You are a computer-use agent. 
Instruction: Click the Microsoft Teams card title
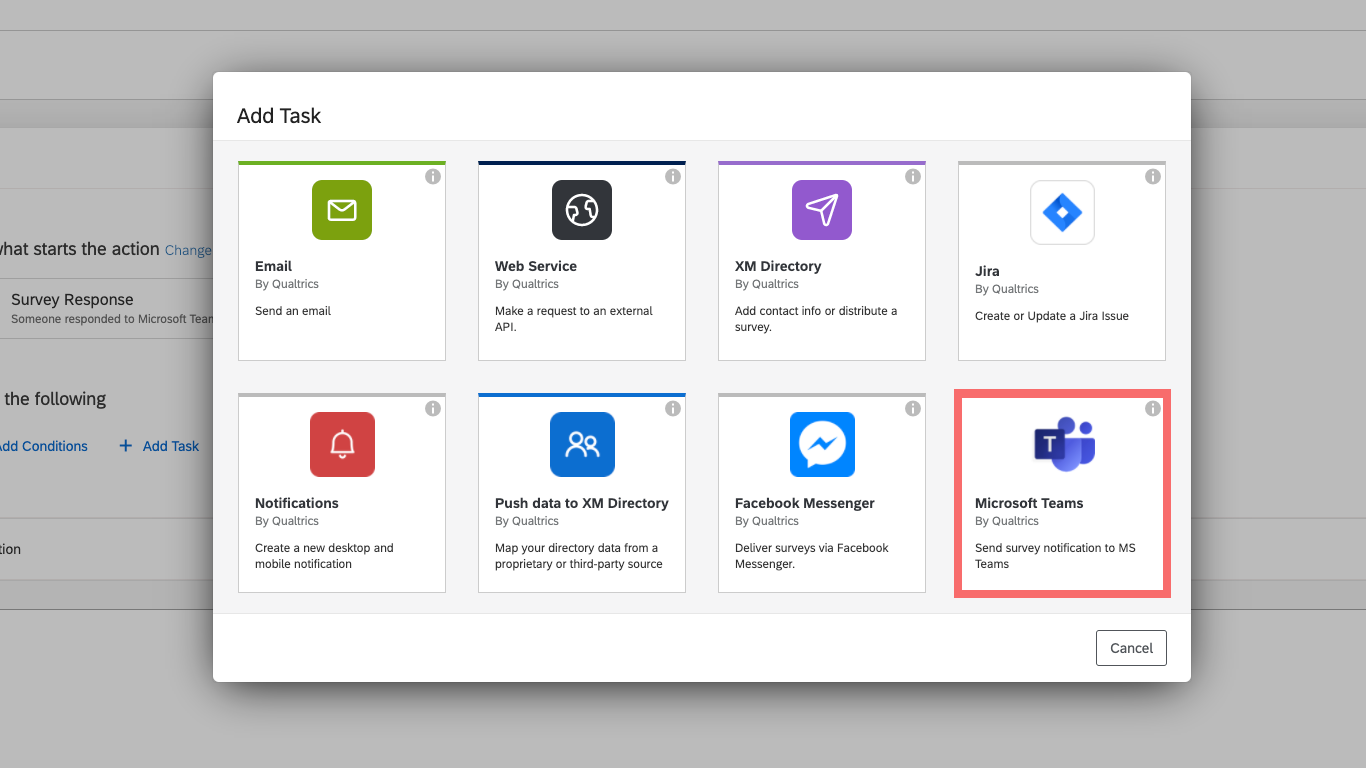pos(1029,503)
